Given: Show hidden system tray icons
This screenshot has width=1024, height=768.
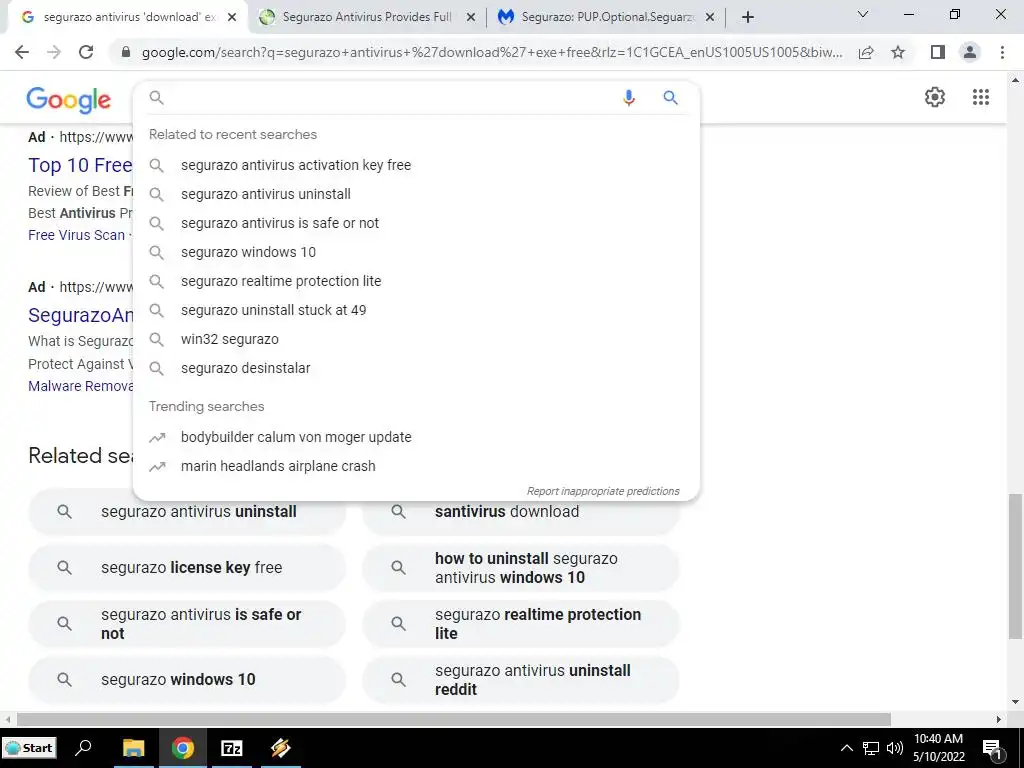Looking at the screenshot, I should 846,748.
